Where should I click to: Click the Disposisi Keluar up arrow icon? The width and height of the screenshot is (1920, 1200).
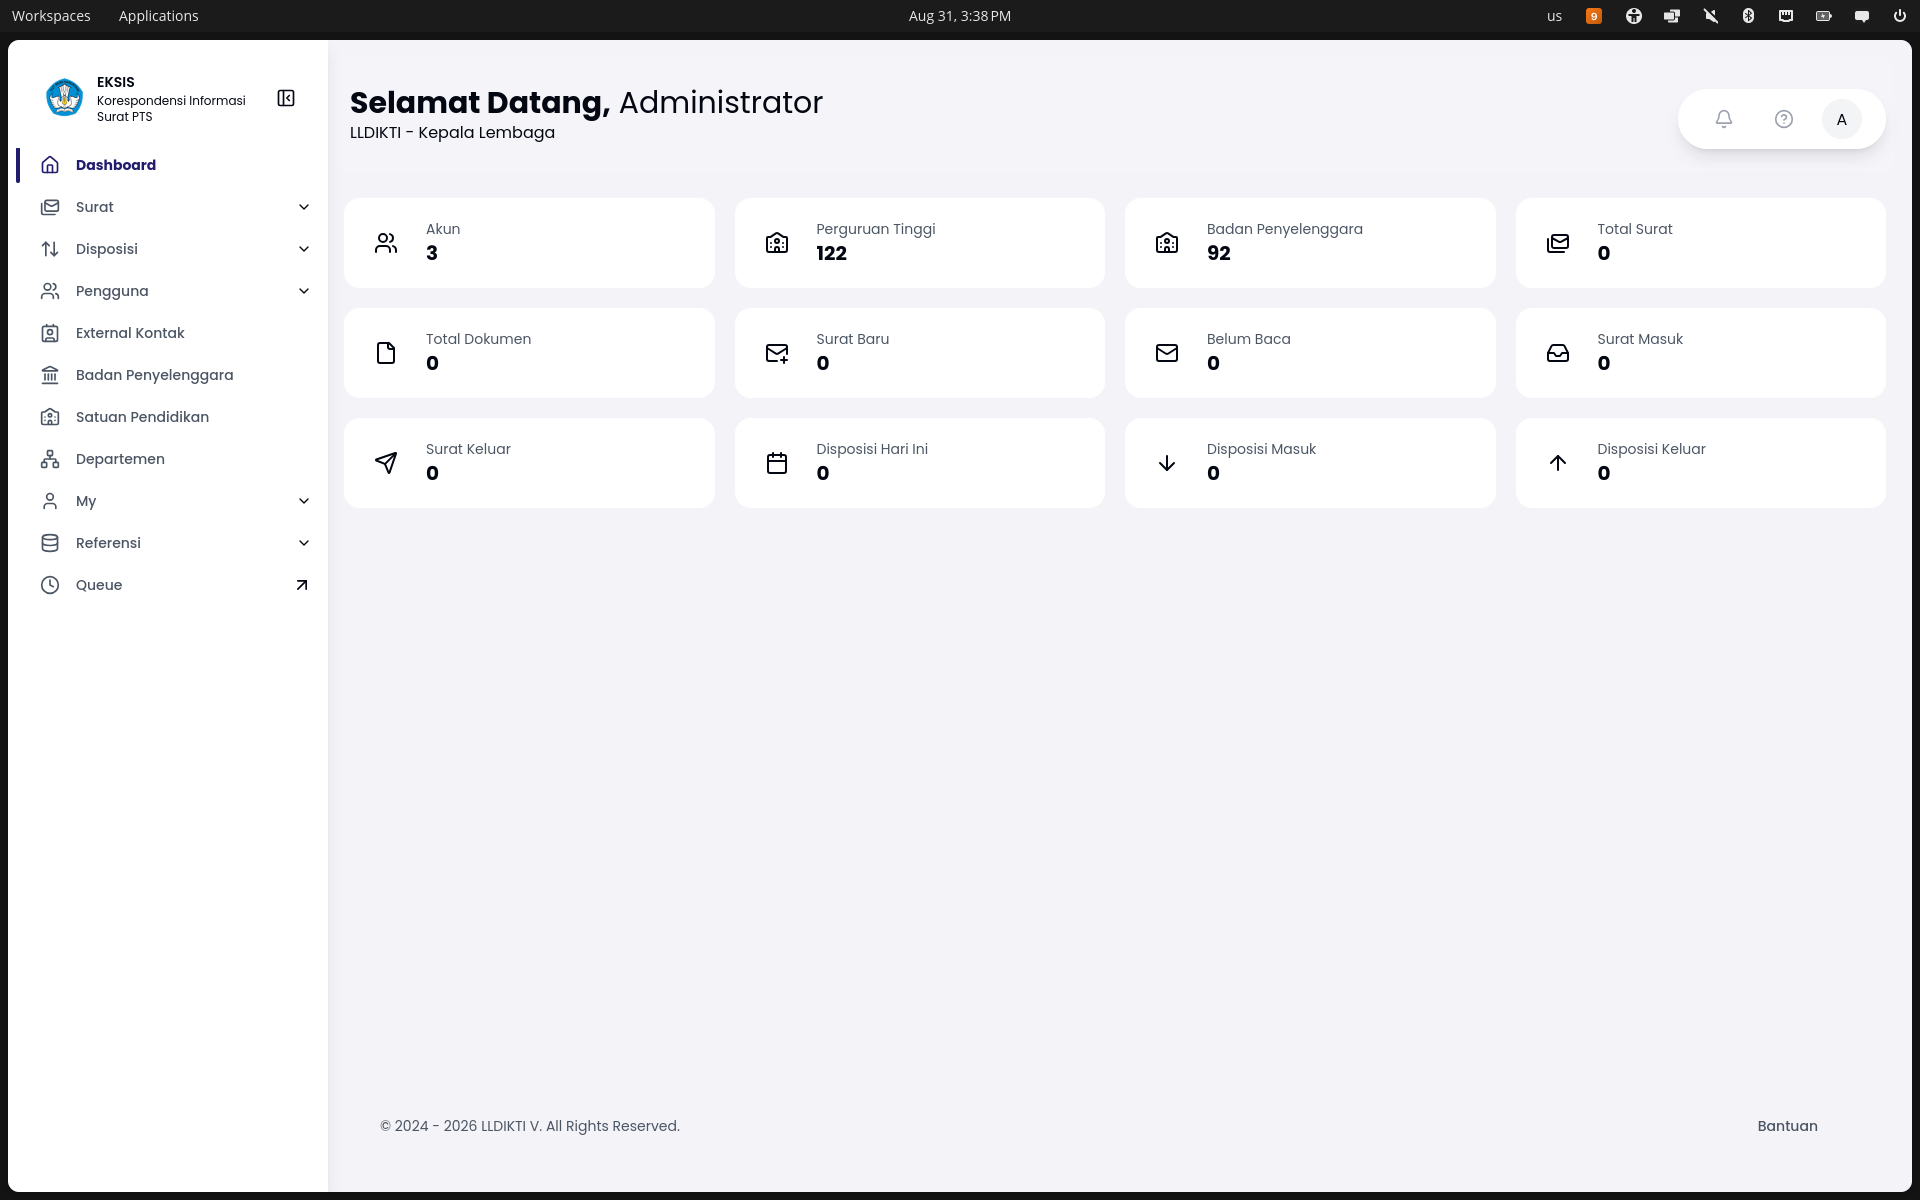click(x=1558, y=463)
